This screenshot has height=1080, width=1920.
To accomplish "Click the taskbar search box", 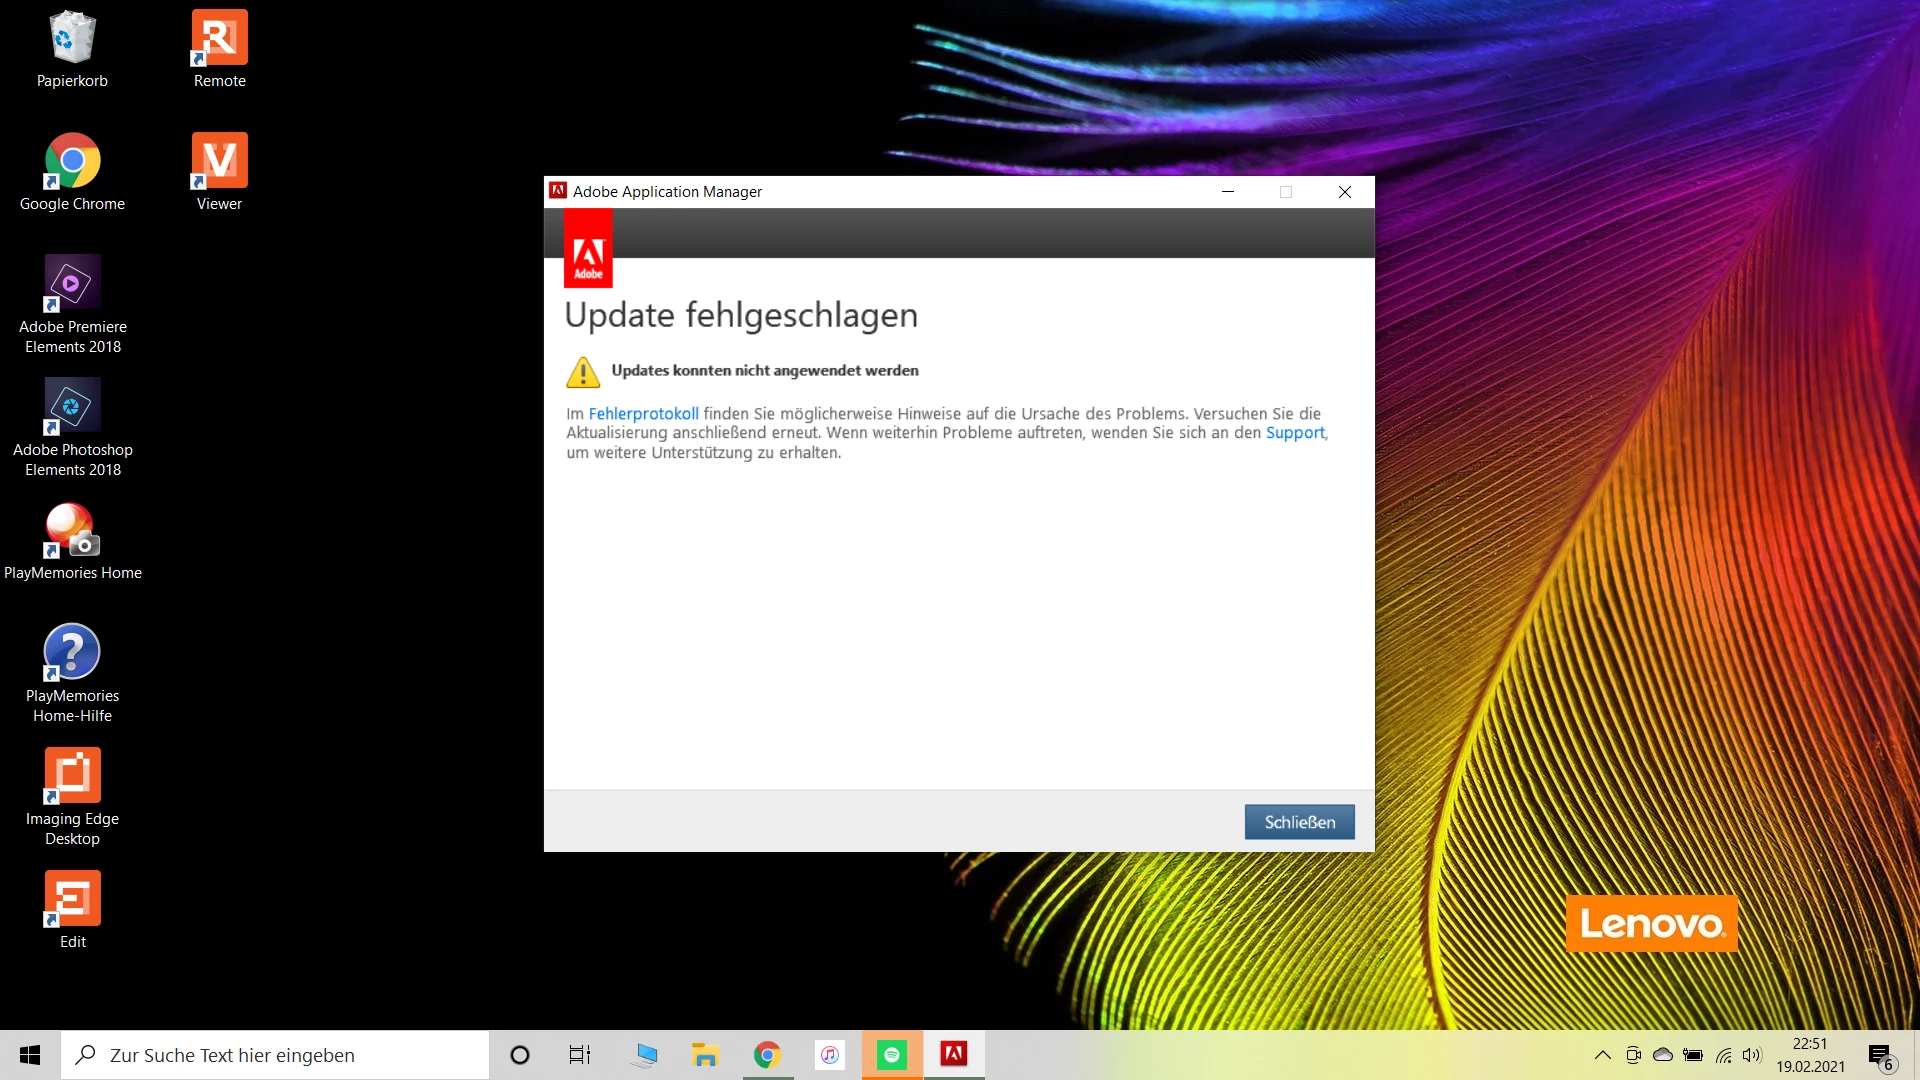I will [x=275, y=1055].
